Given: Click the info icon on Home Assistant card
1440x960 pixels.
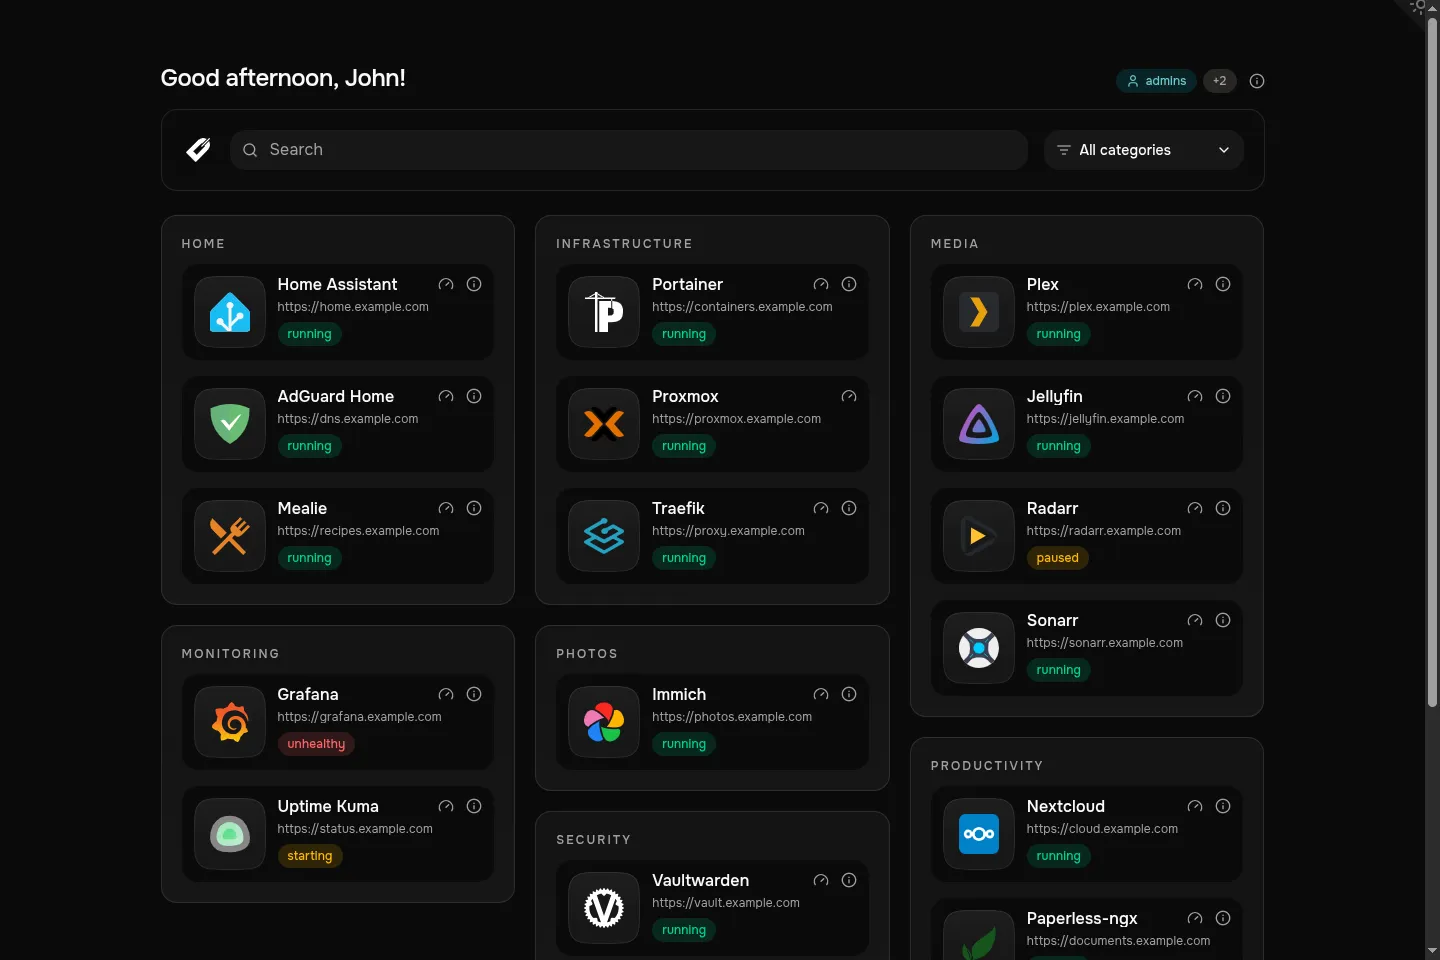Looking at the screenshot, I should pyautogui.click(x=474, y=284).
